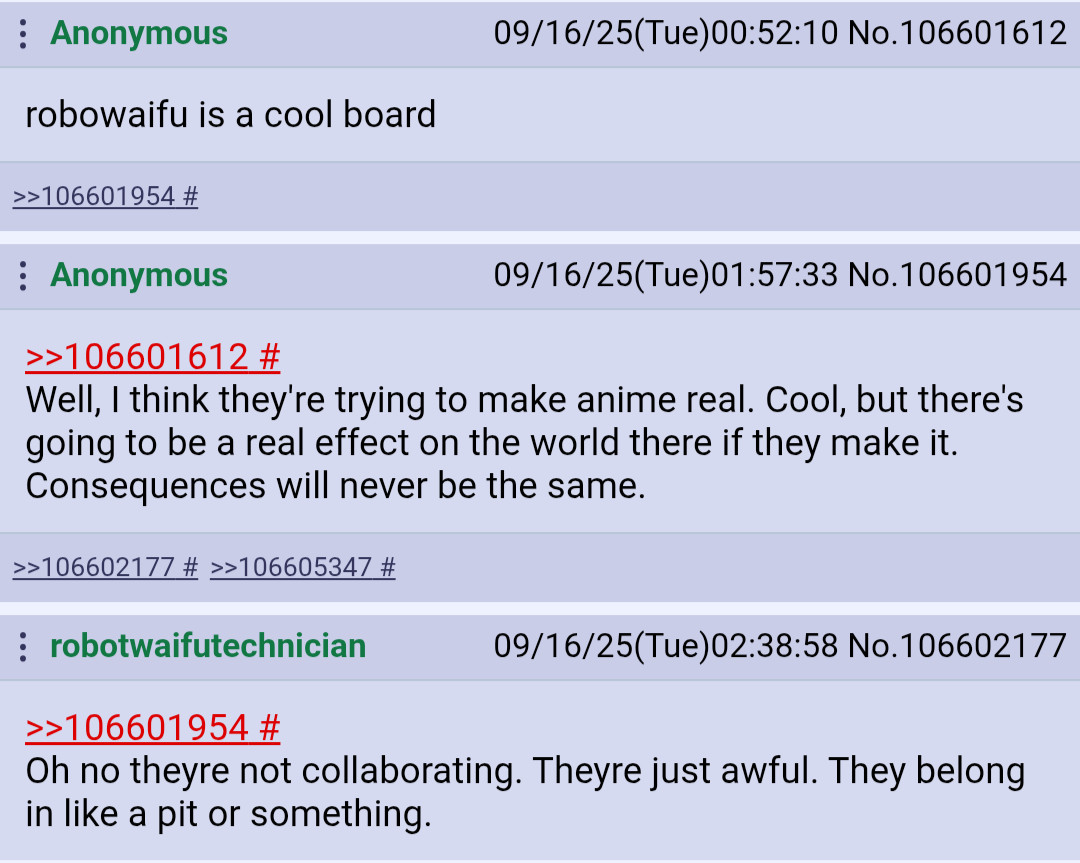Open the three-dot menu of post No.106601954
This screenshot has width=1080, height=863.
point(23,275)
